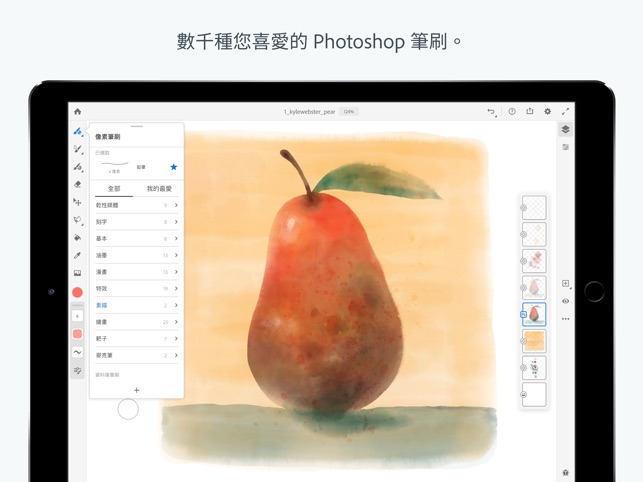Tap the Share export icon
The width and height of the screenshot is (643, 482).
coord(530,111)
